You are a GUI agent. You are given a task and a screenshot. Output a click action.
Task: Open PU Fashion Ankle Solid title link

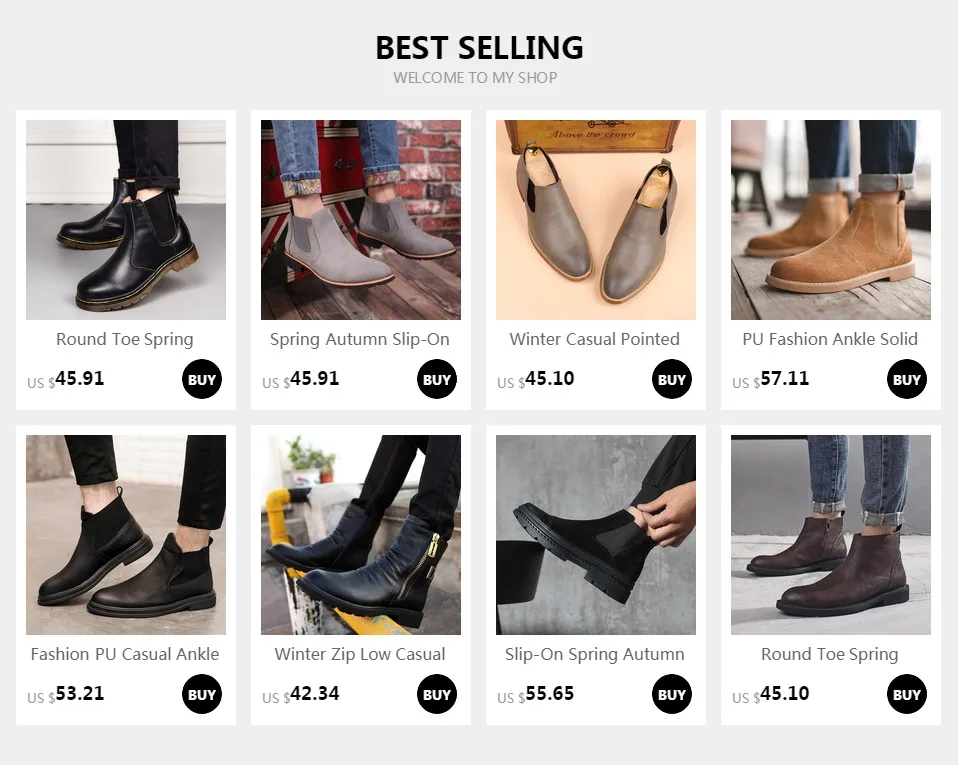pos(830,339)
